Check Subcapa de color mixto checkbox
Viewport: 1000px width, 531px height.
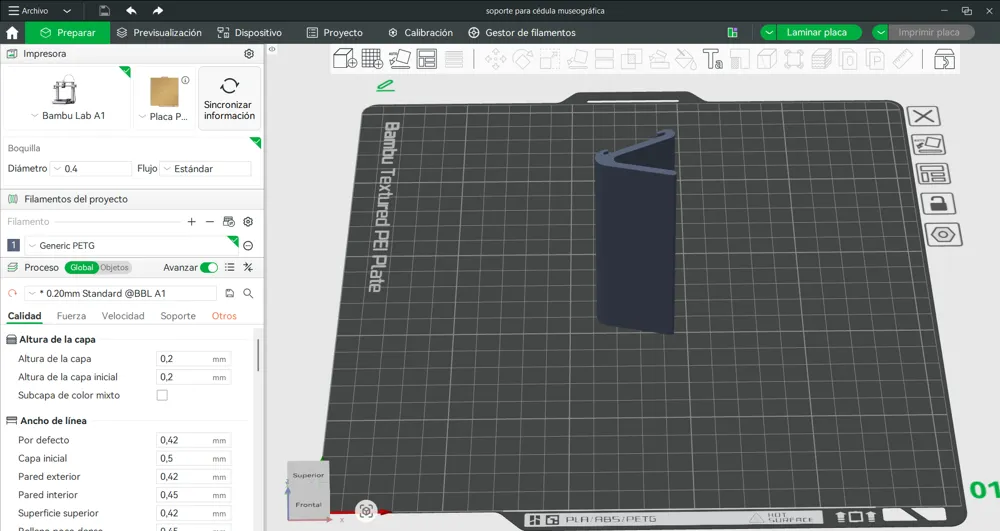click(162, 395)
